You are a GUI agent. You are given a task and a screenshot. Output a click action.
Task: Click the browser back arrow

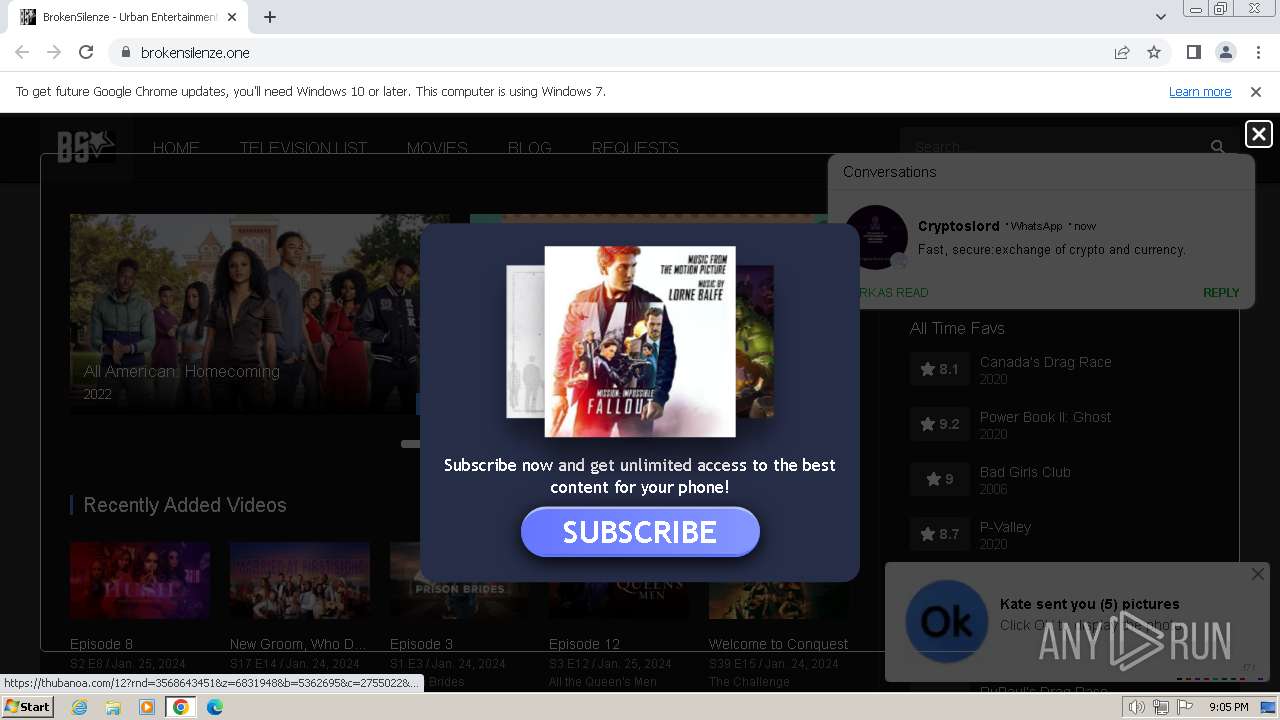22,52
